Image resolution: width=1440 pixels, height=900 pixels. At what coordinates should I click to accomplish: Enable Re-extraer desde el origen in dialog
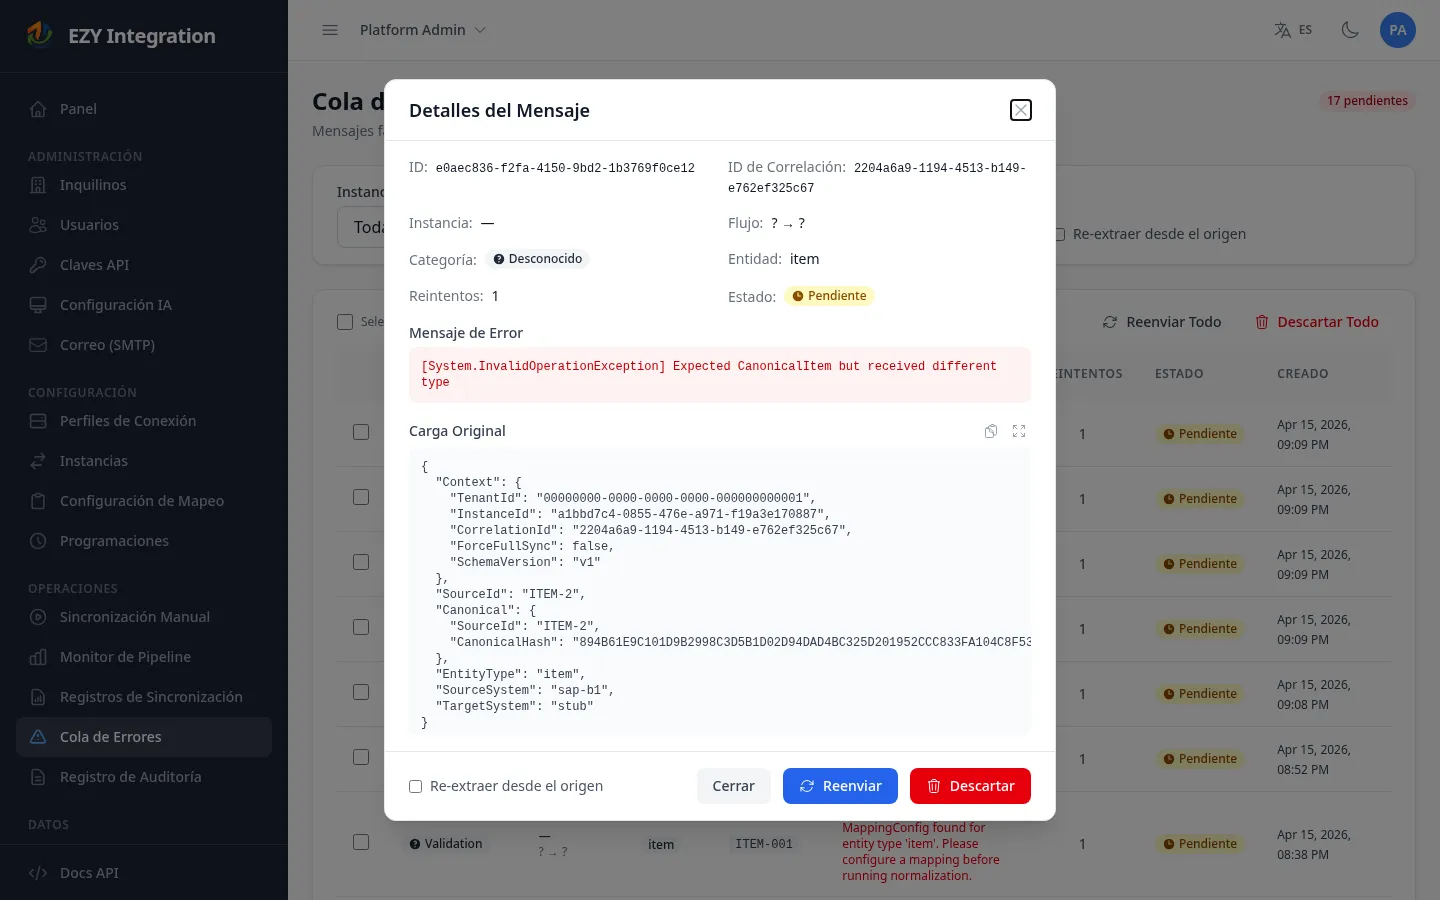tap(415, 787)
